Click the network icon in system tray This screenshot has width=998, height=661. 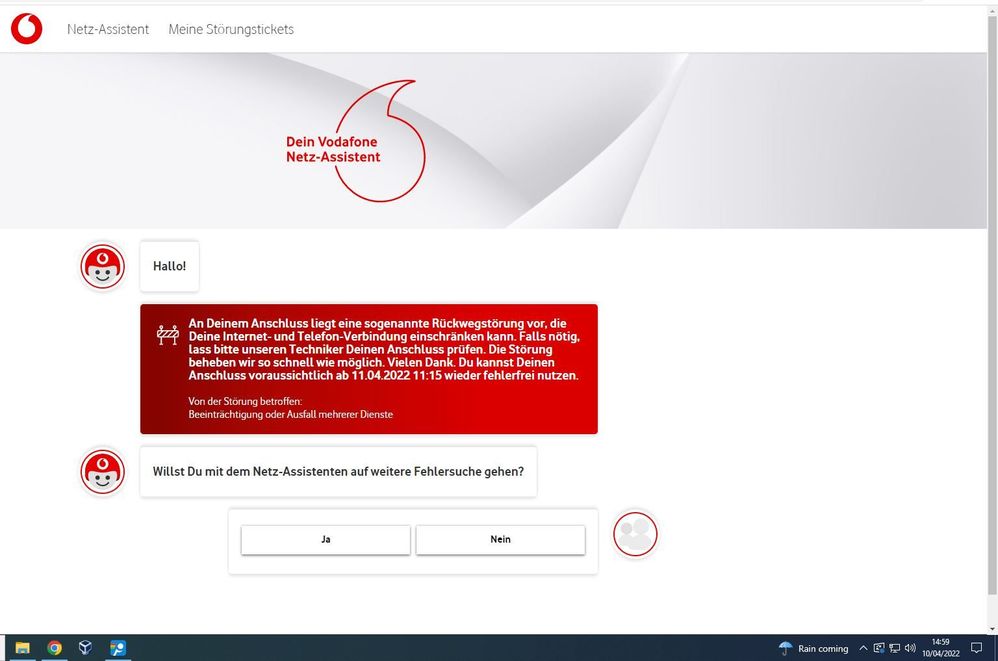point(895,648)
